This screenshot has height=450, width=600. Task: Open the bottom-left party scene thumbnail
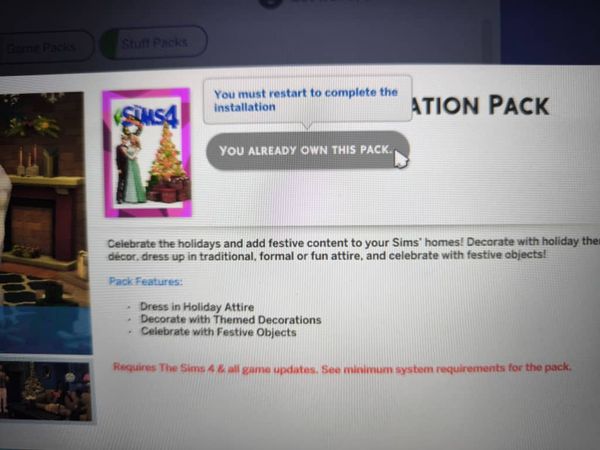pyautogui.click(x=45, y=391)
